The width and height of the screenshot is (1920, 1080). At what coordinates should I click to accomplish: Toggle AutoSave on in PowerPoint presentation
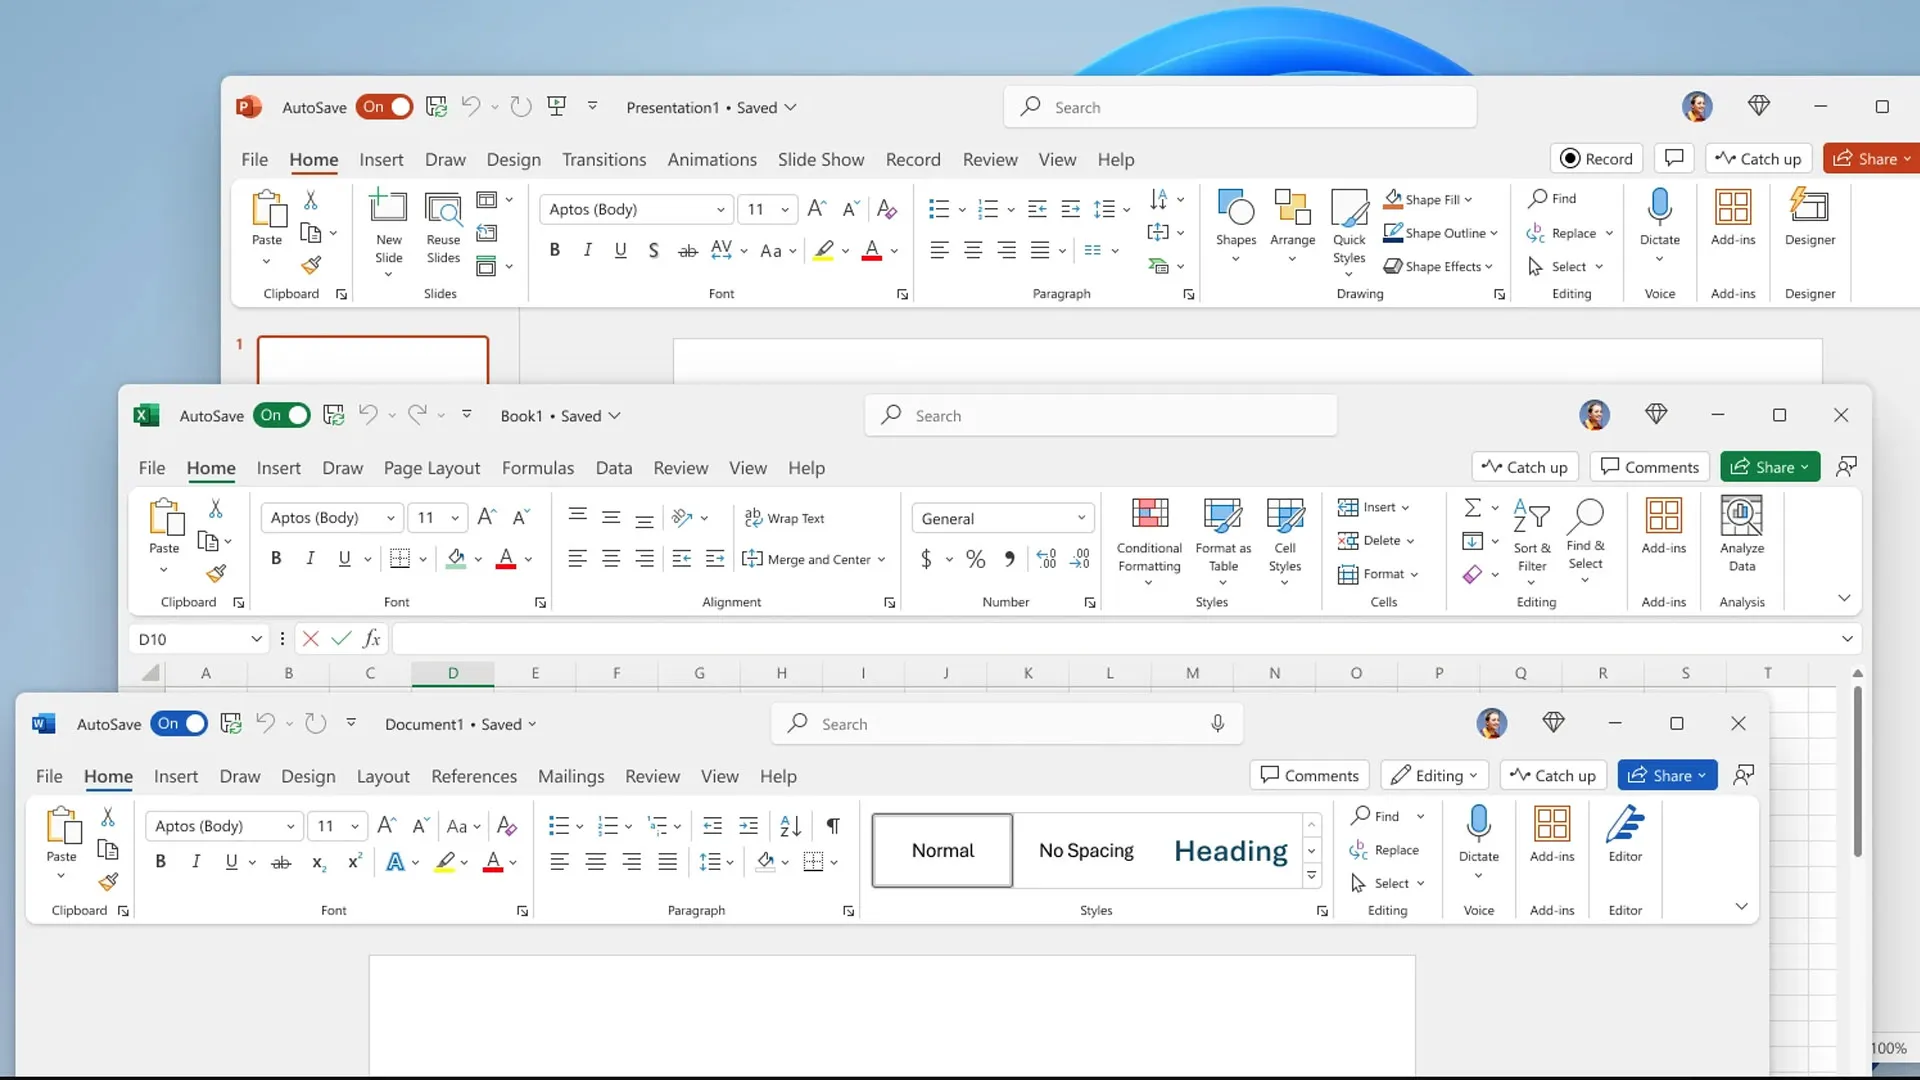[384, 105]
